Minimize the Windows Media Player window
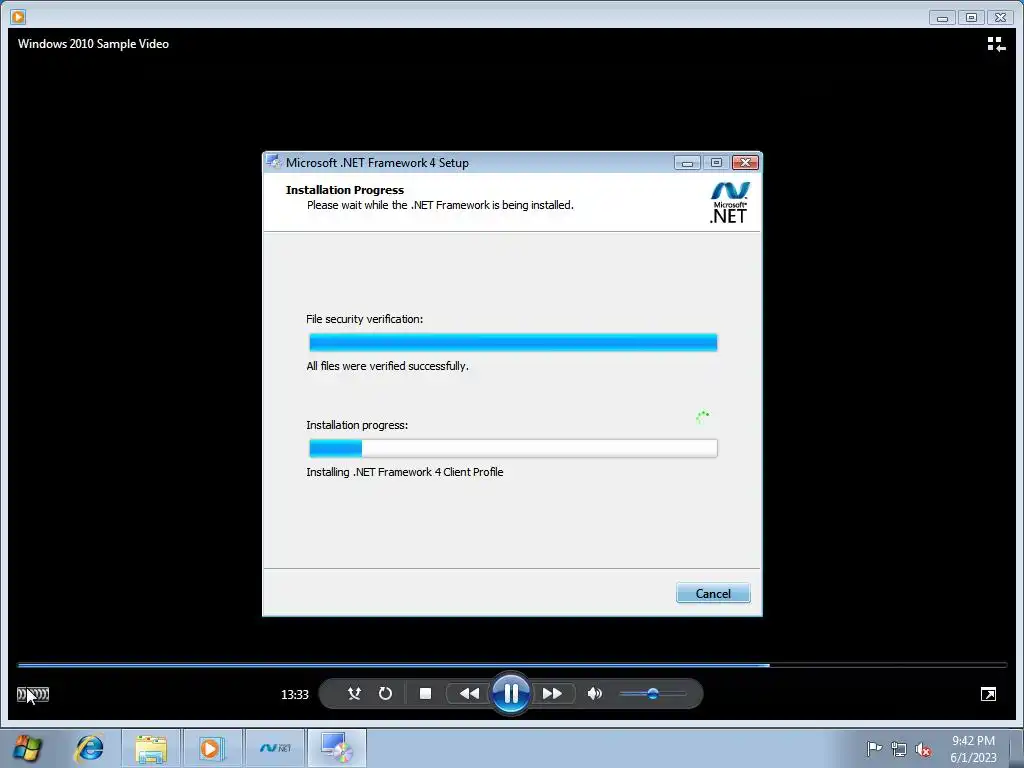 tap(942, 18)
